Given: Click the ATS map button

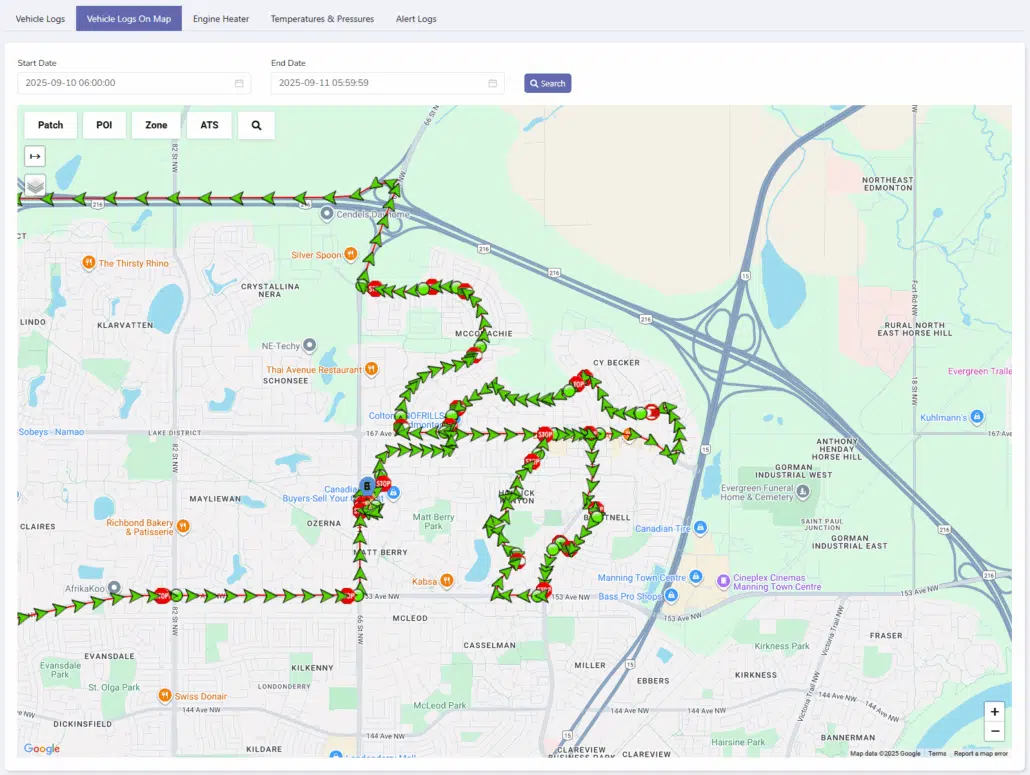Looking at the screenshot, I should tap(209, 125).
